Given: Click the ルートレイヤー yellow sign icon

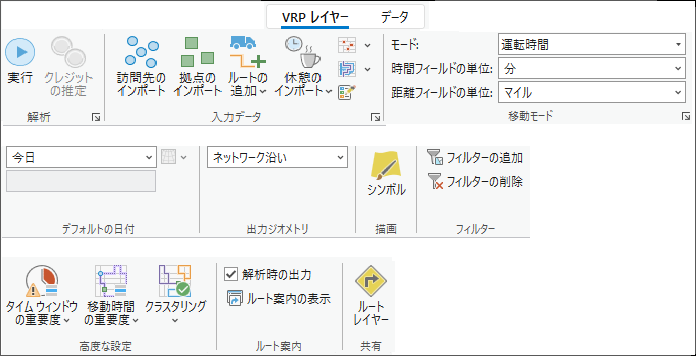Looking at the screenshot, I should pyautogui.click(x=371, y=281).
